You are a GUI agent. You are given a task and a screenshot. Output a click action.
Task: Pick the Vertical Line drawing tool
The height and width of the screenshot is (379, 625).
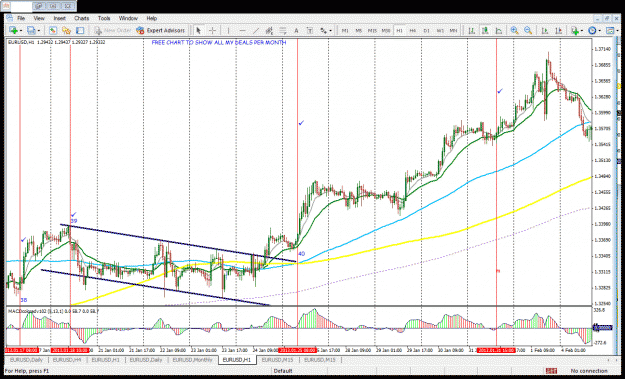click(228, 31)
